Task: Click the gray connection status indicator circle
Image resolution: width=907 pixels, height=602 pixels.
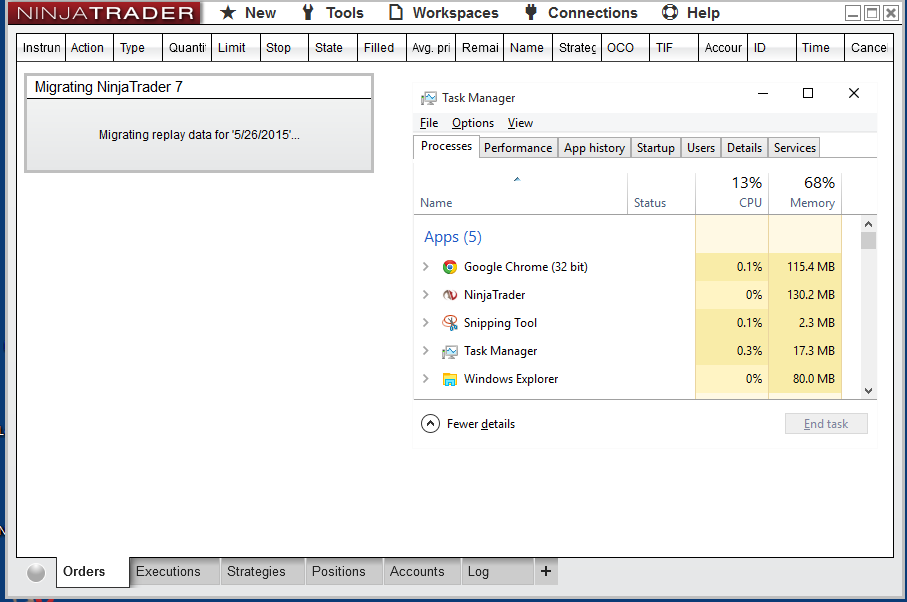Action: coord(36,573)
